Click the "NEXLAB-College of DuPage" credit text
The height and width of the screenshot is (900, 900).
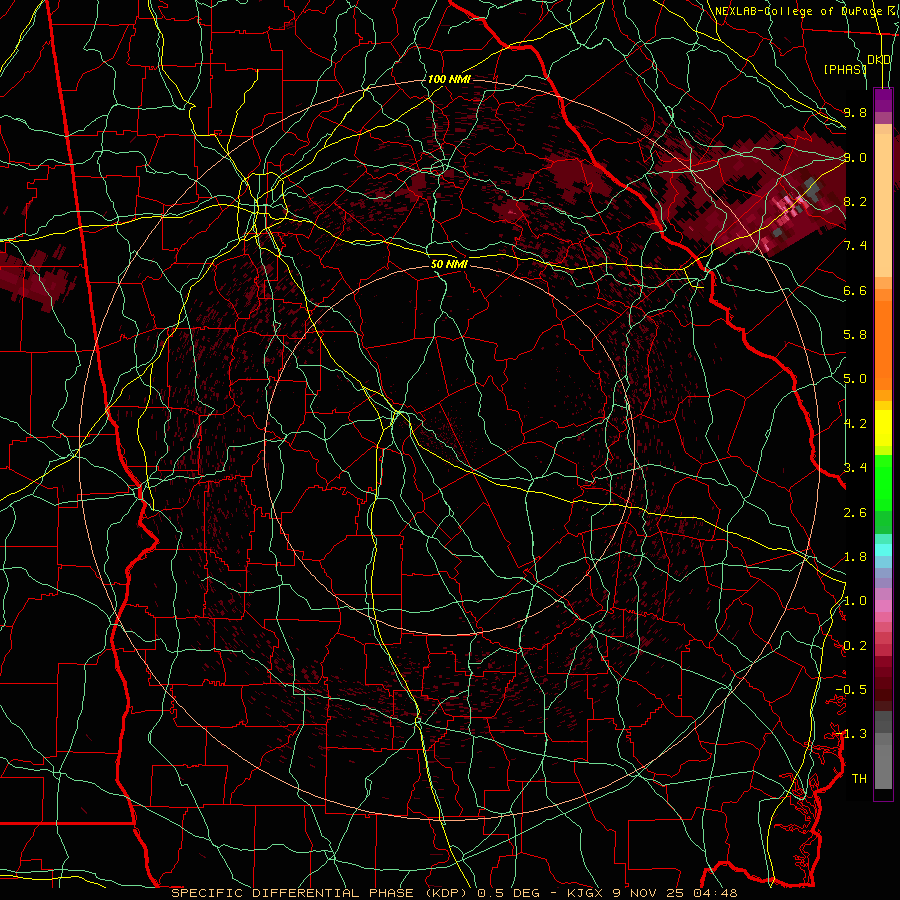click(799, 11)
